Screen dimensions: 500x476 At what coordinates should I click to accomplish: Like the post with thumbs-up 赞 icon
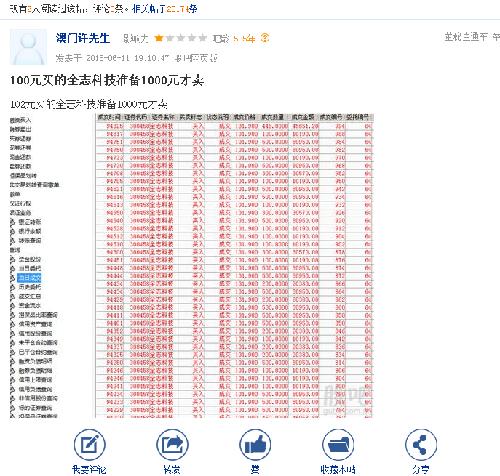pyautogui.click(x=255, y=445)
